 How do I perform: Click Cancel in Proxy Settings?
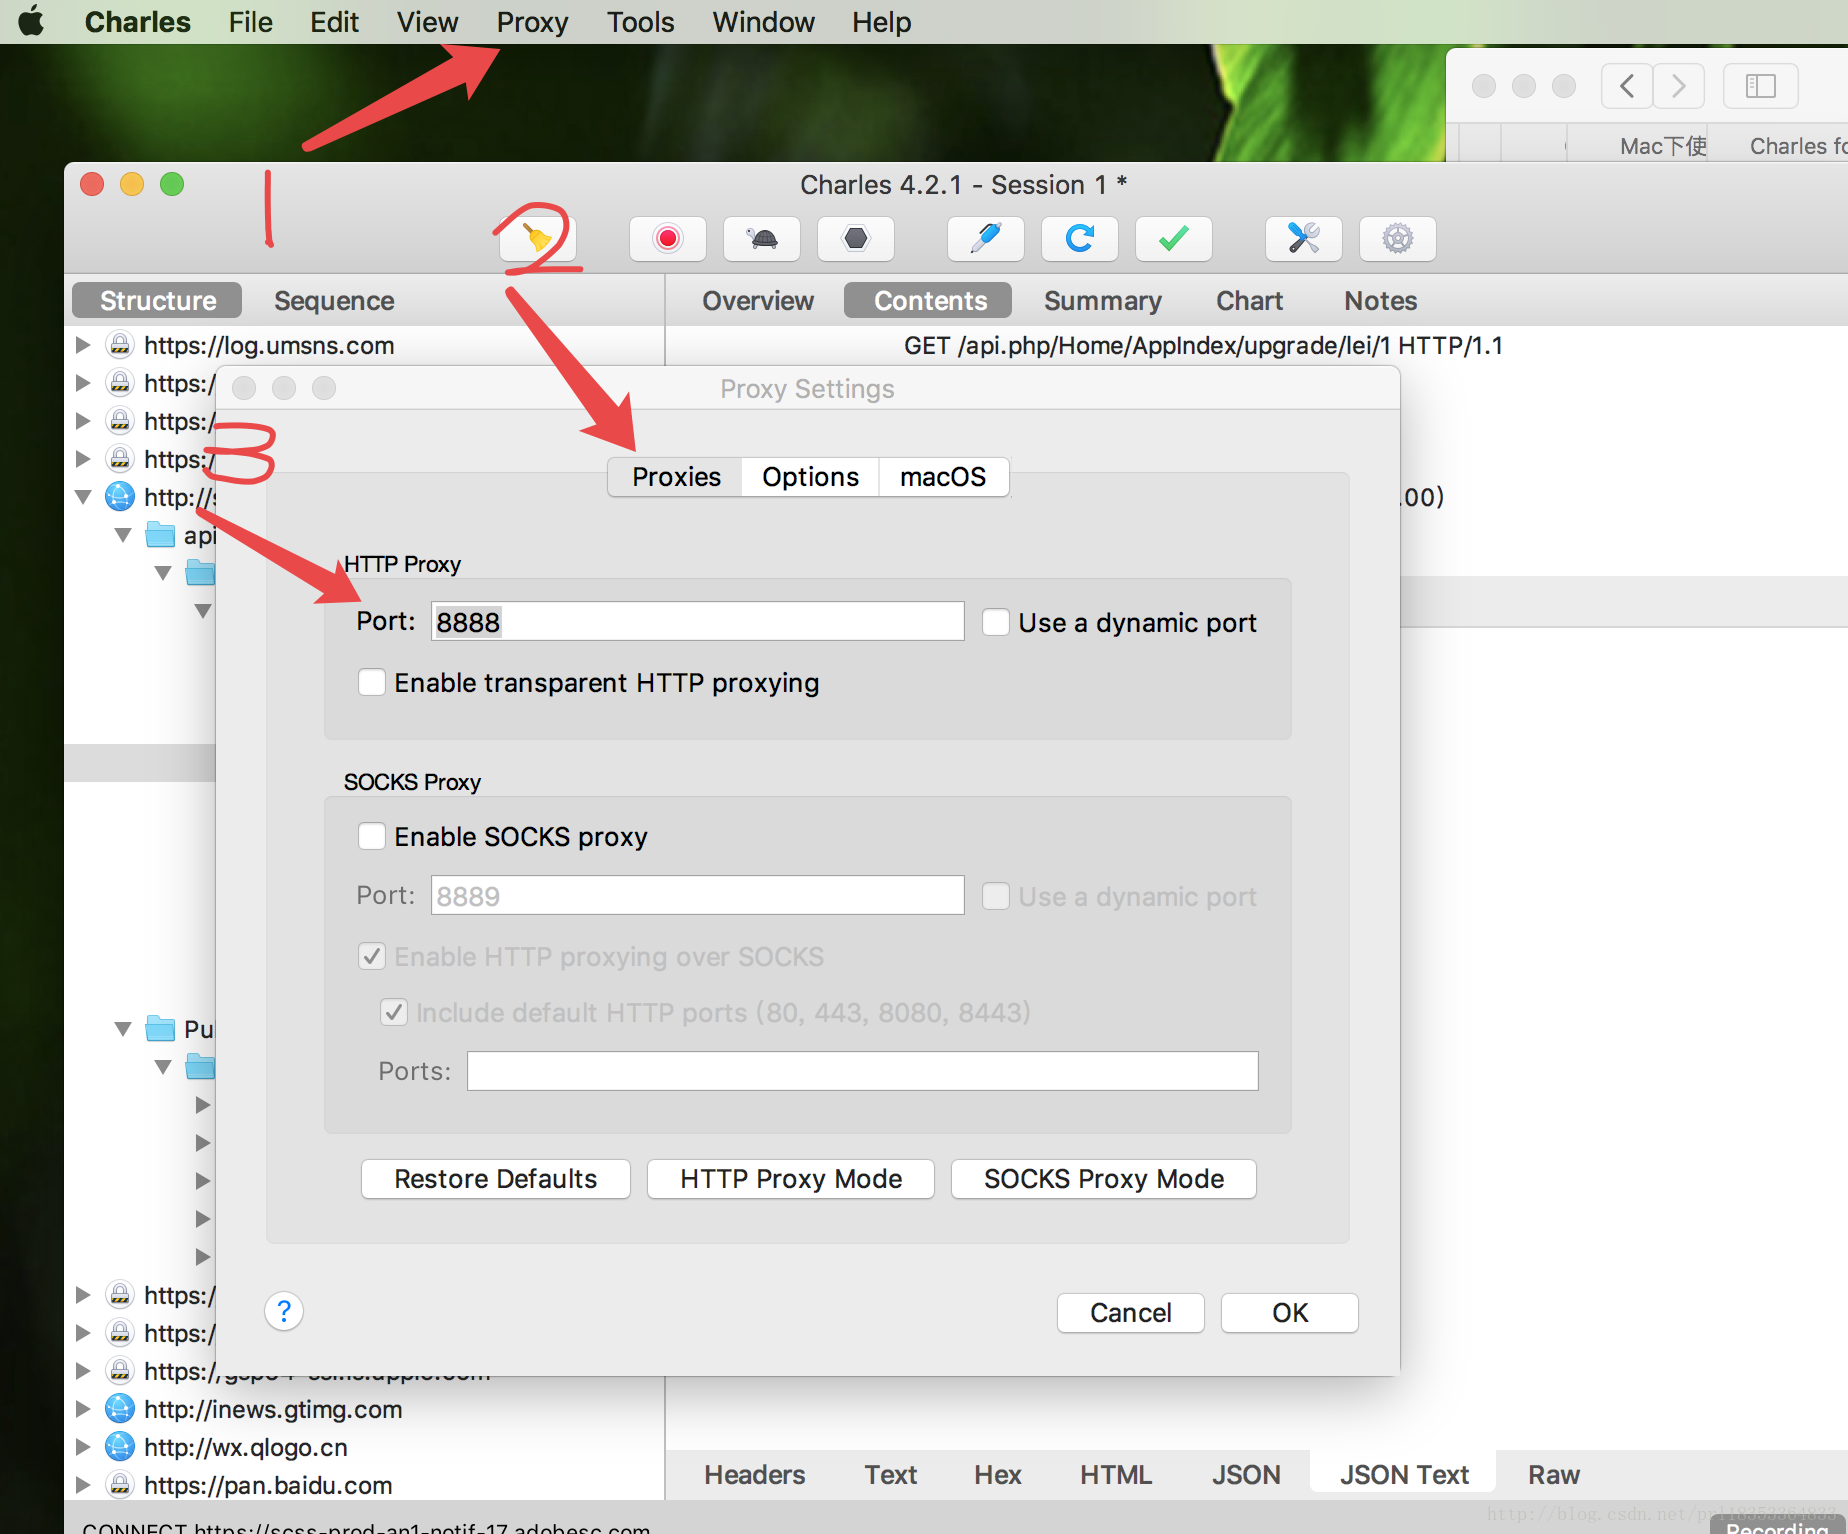pyautogui.click(x=1131, y=1313)
